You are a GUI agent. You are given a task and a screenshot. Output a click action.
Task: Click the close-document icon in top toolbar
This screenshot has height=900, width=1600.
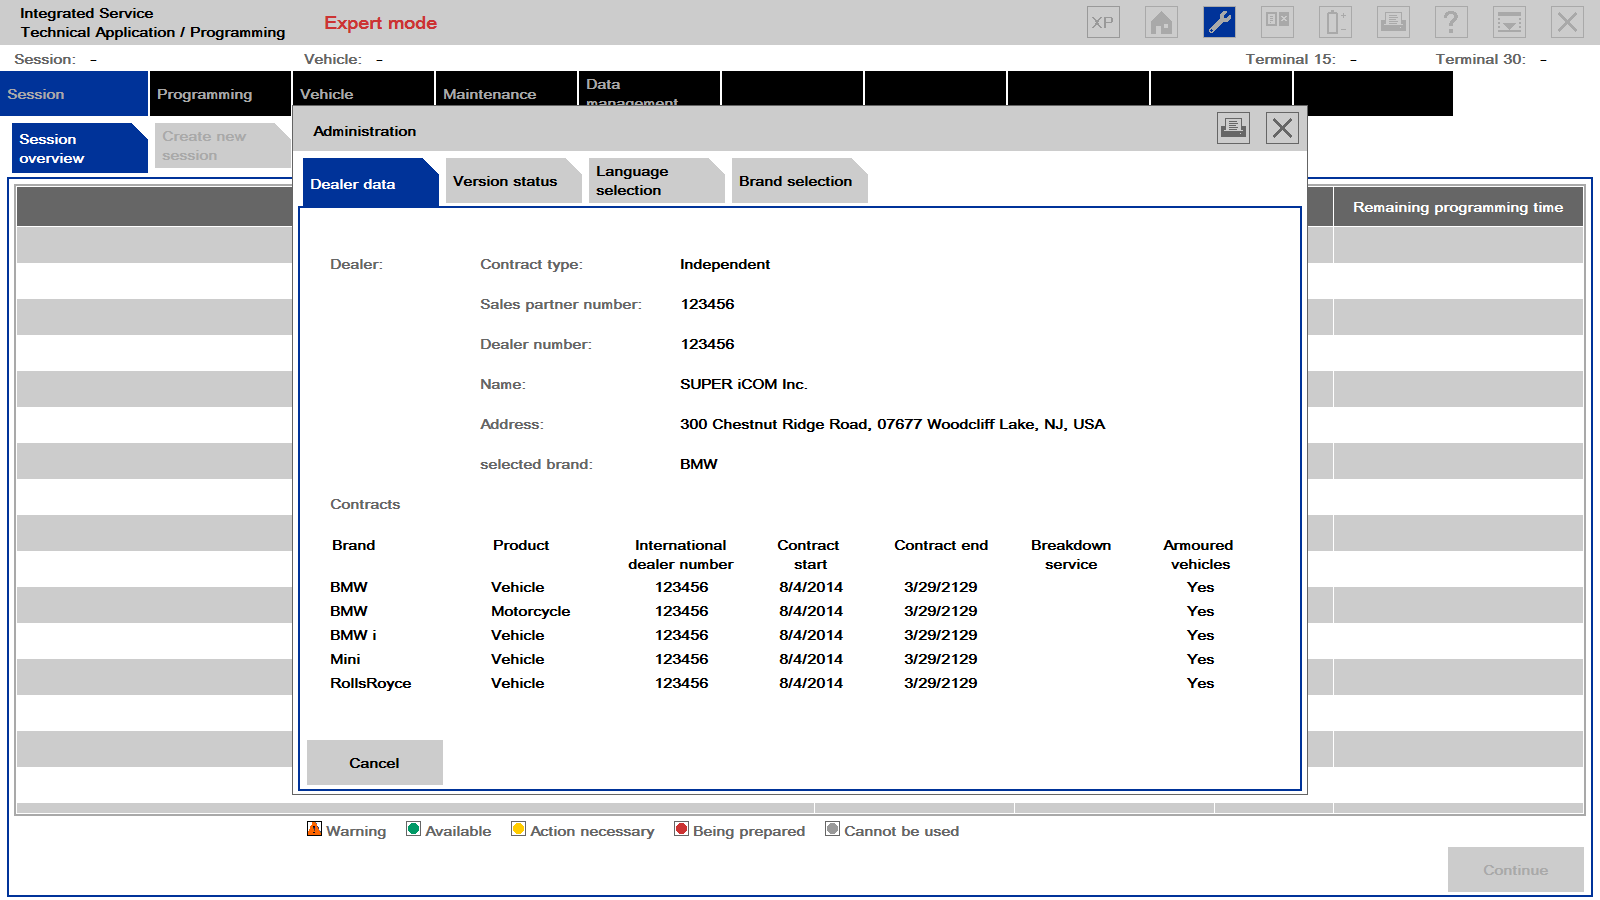[x=1277, y=22]
